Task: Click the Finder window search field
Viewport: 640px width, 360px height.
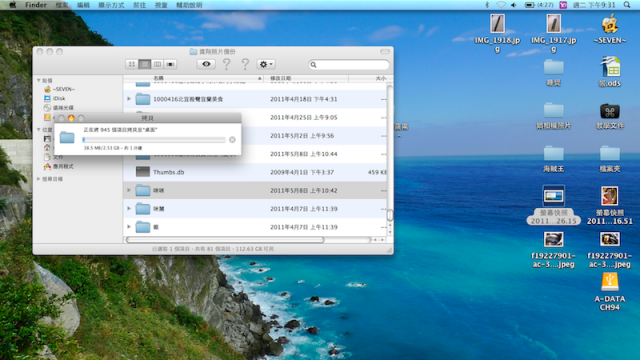Action: coord(349,64)
